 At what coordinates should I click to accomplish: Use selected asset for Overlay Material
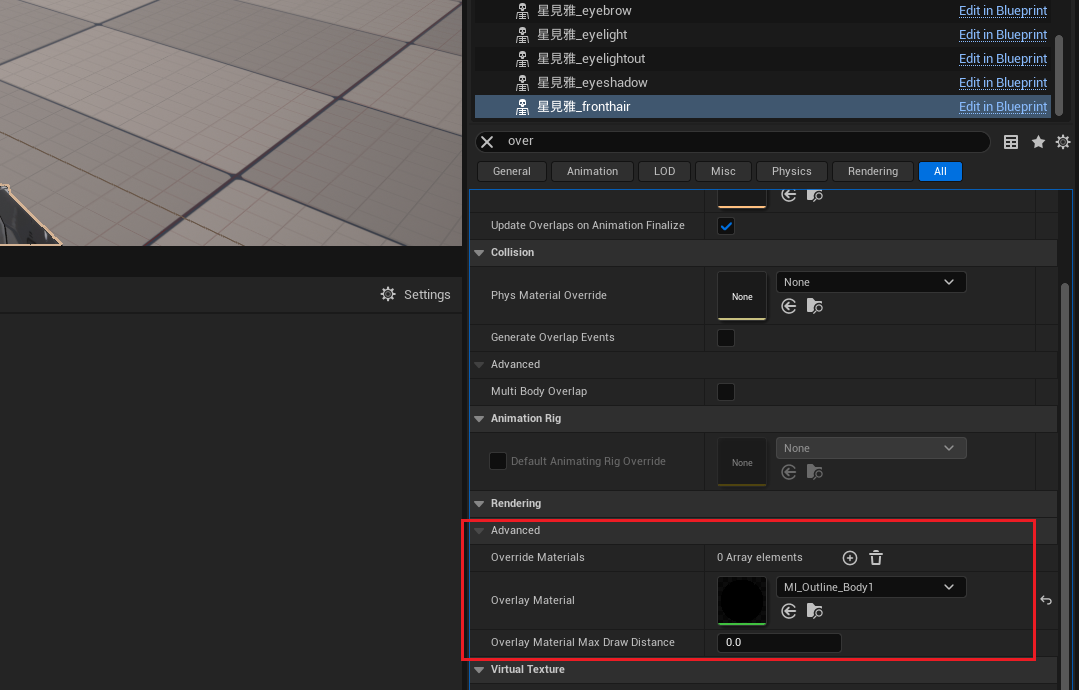(789, 611)
